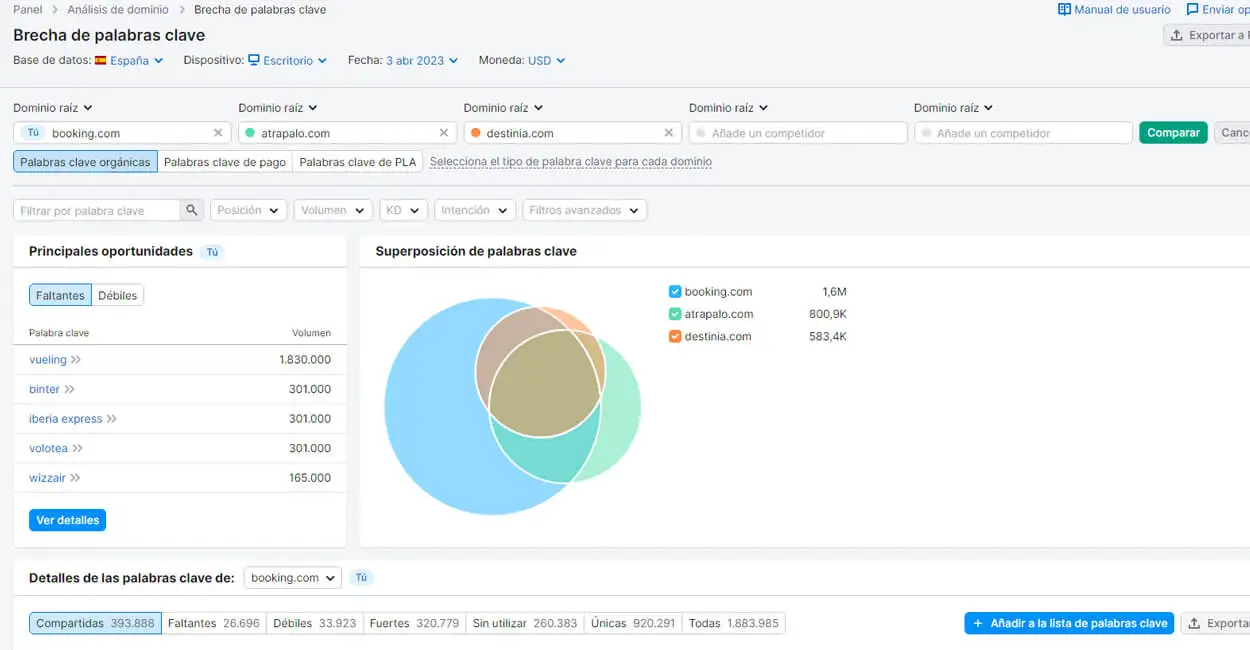The height and width of the screenshot is (650, 1250).
Task: Click the Ver detalles button
Action: point(67,520)
